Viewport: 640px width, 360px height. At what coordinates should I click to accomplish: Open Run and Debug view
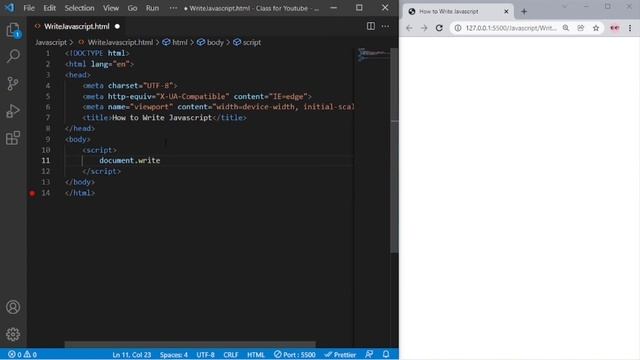pos(13,111)
